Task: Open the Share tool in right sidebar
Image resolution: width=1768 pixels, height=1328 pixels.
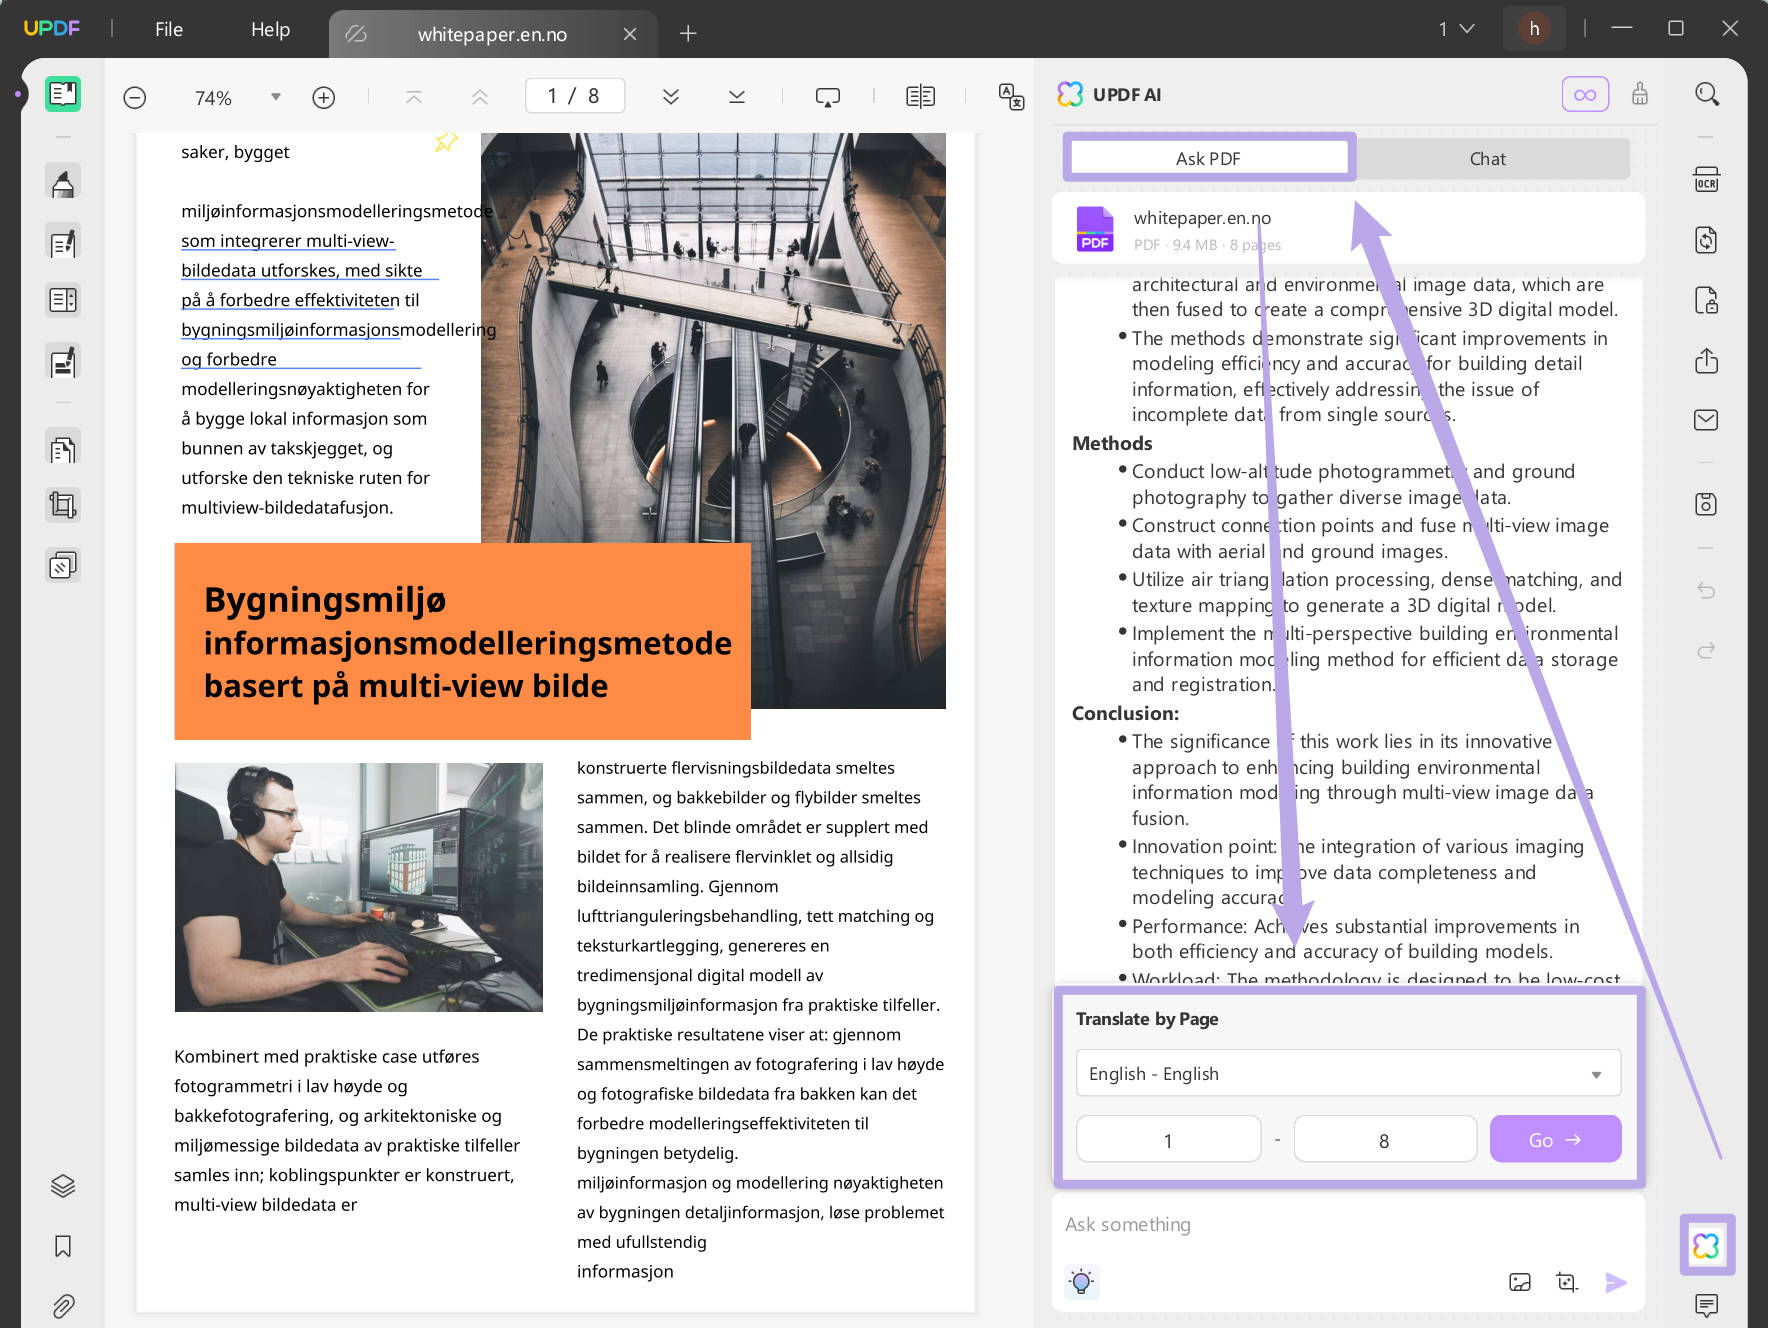Action: tap(1706, 361)
